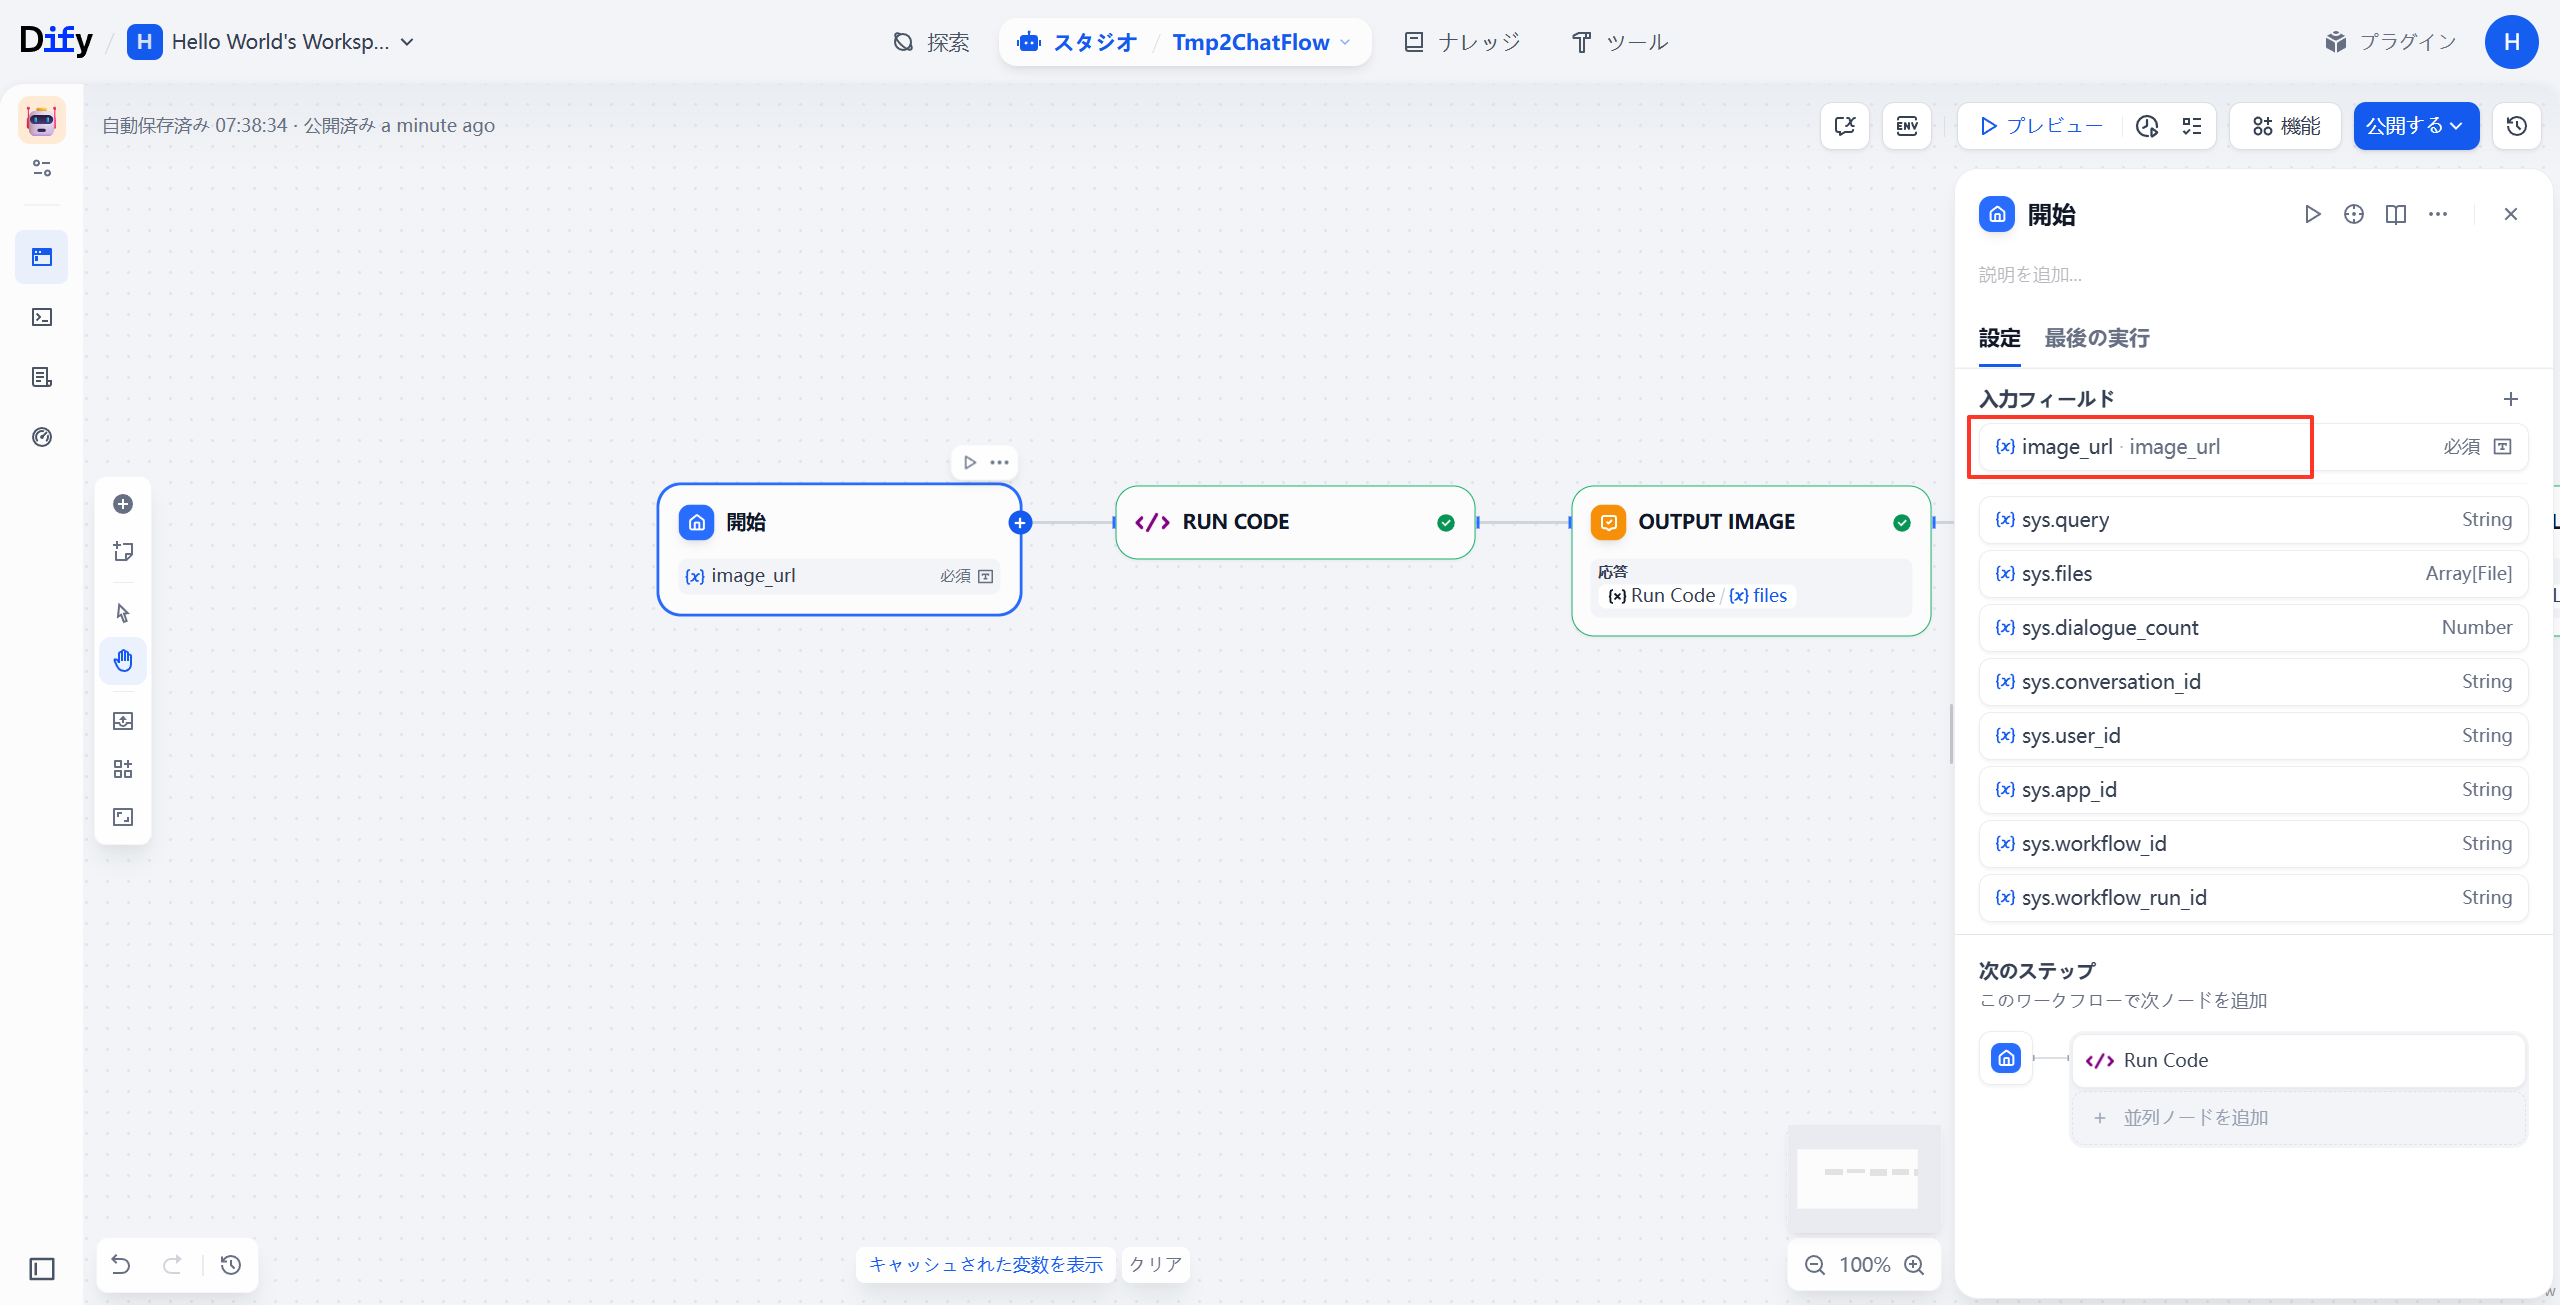
Task: Open the logs icon in left sidebar
Action: point(42,377)
